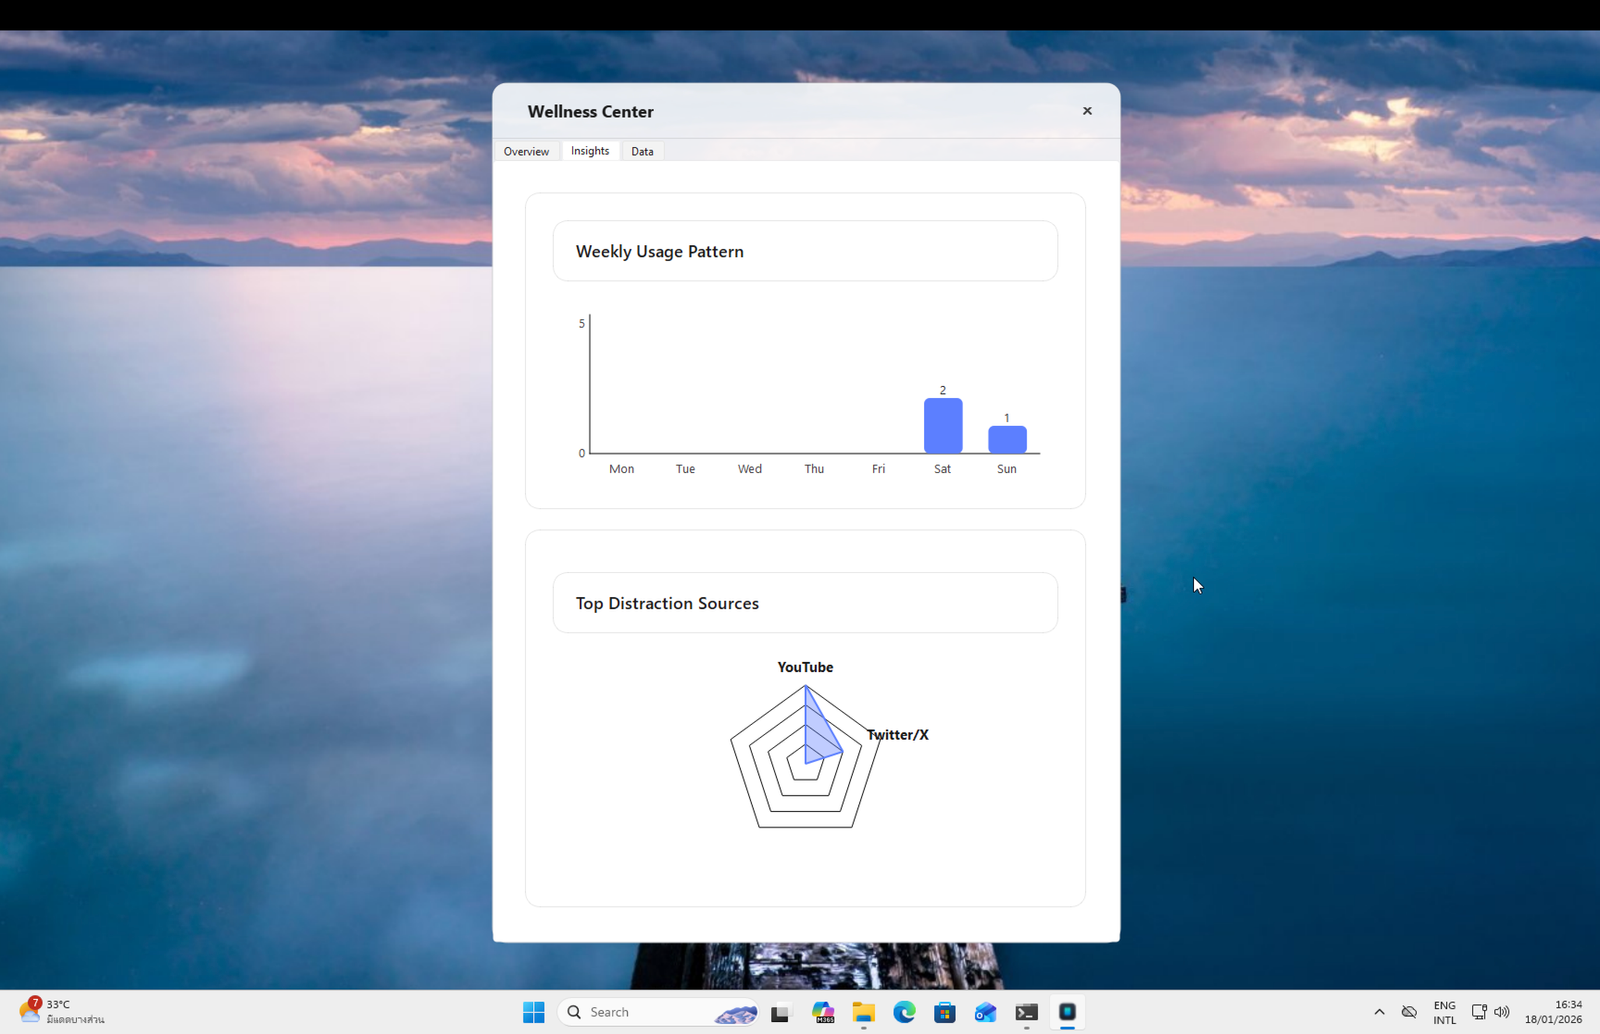Open File Explorer from the taskbar
Screen dimensions: 1600x1034
tap(863, 1012)
